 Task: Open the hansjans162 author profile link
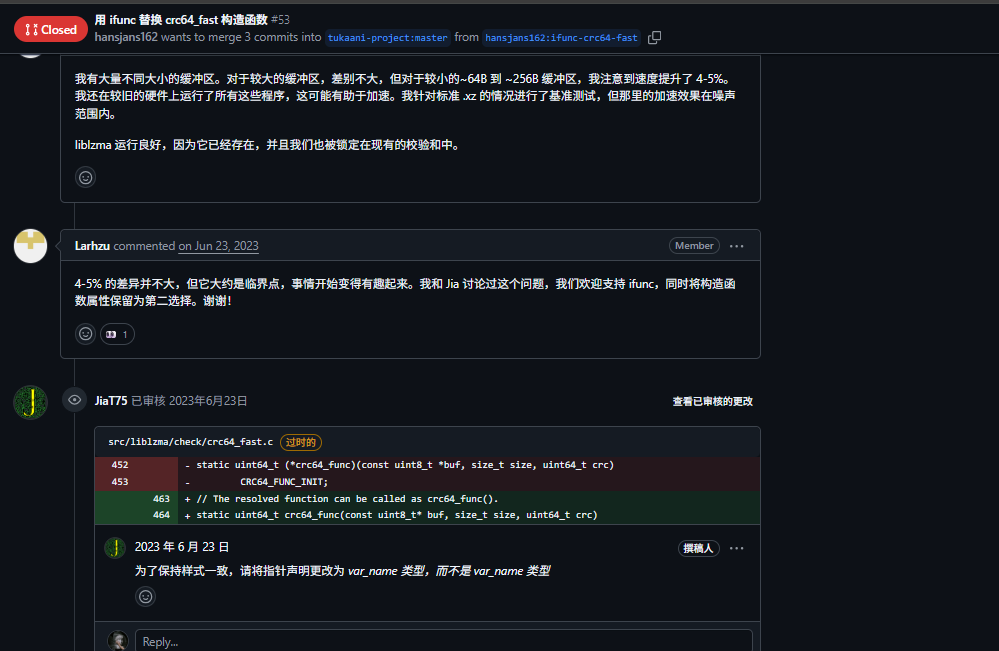coord(126,37)
